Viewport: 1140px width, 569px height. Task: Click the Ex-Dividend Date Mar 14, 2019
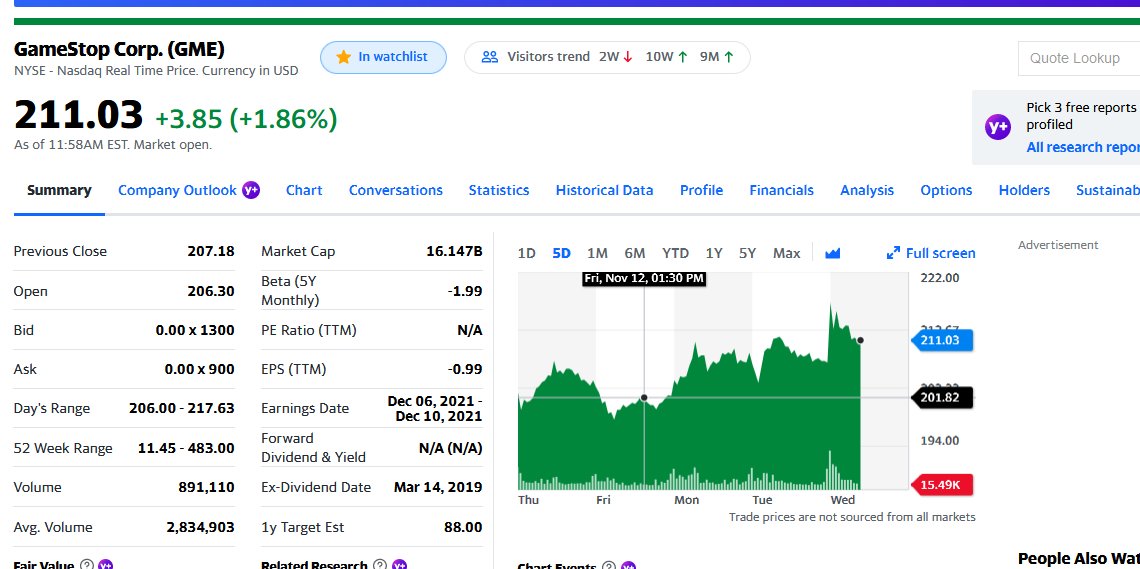tap(438, 488)
